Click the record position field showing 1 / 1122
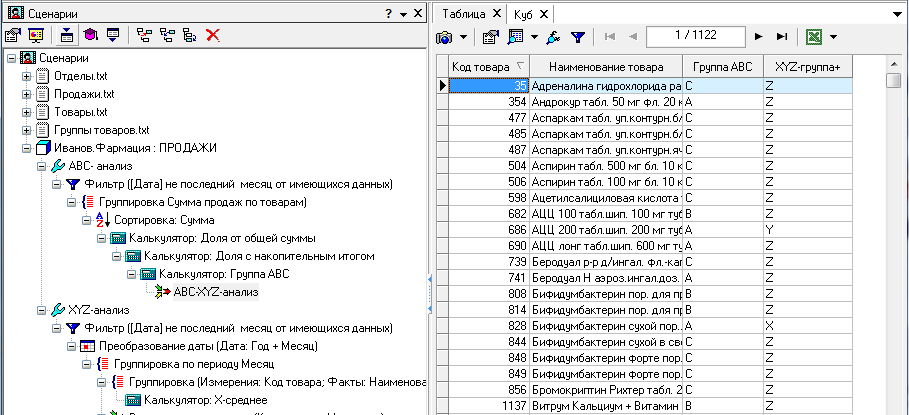This screenshot has width=909, height=415. [x=695, y=36]
